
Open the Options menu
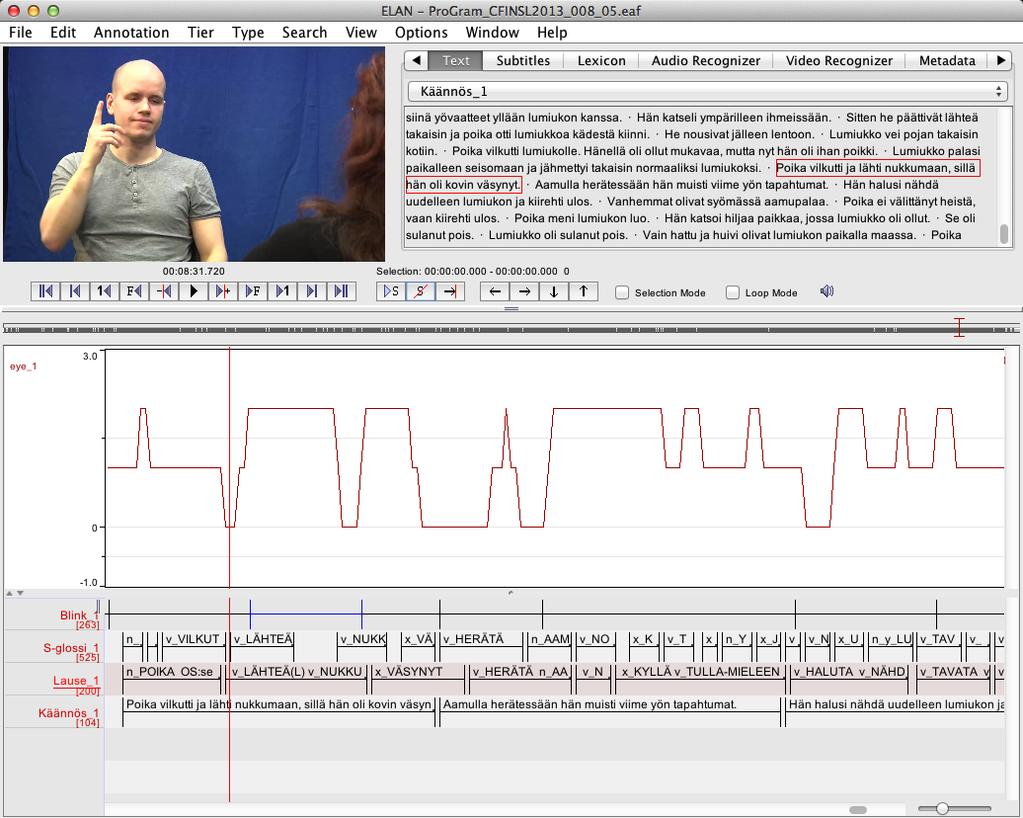(421, 33)
